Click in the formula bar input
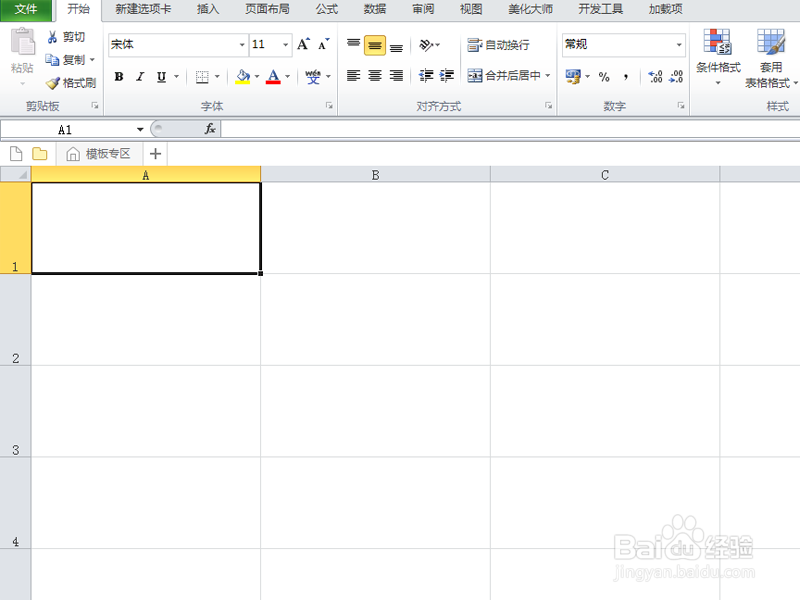 (510, 129)
